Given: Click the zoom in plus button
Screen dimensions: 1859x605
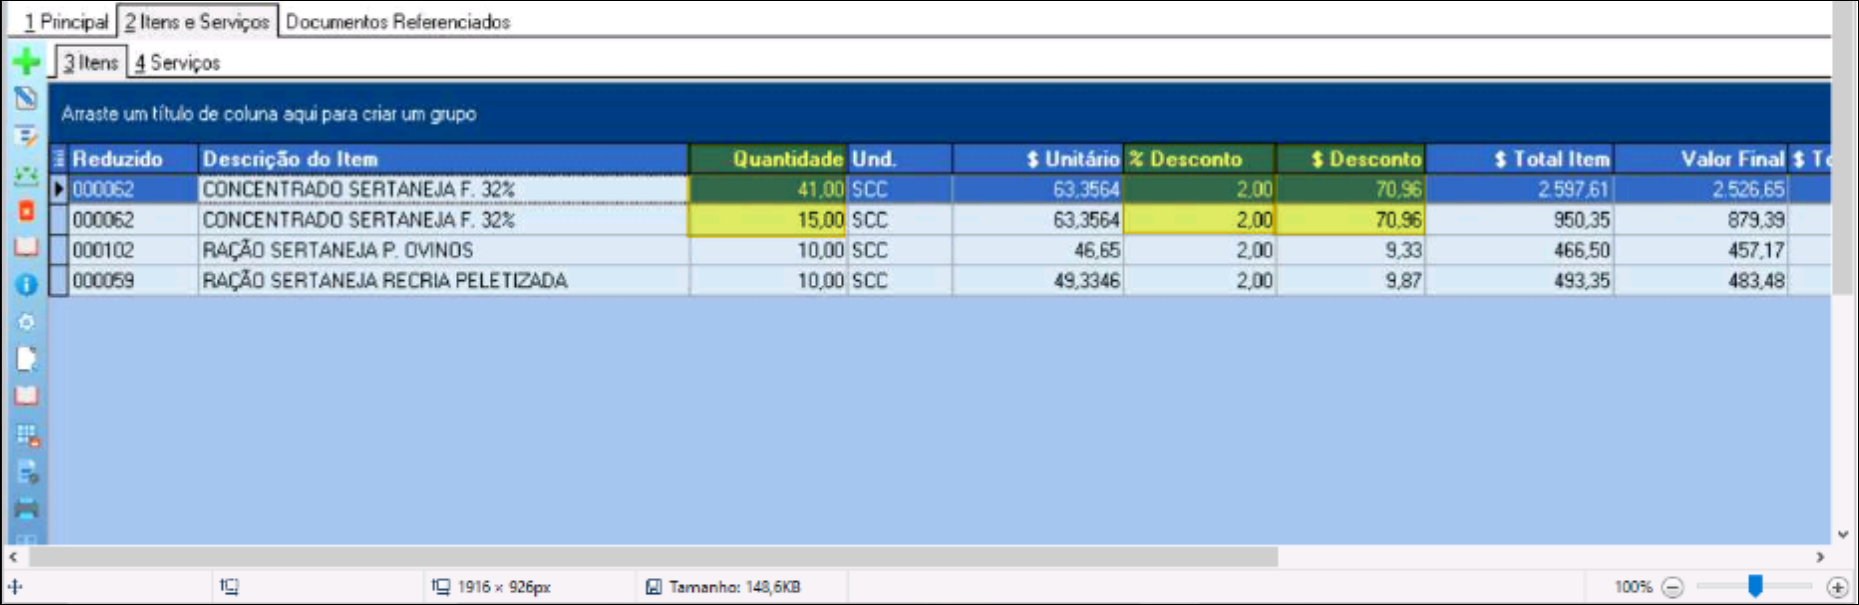Looking at the screenshot, I should pyautogui.click(x=1837, y=587).
